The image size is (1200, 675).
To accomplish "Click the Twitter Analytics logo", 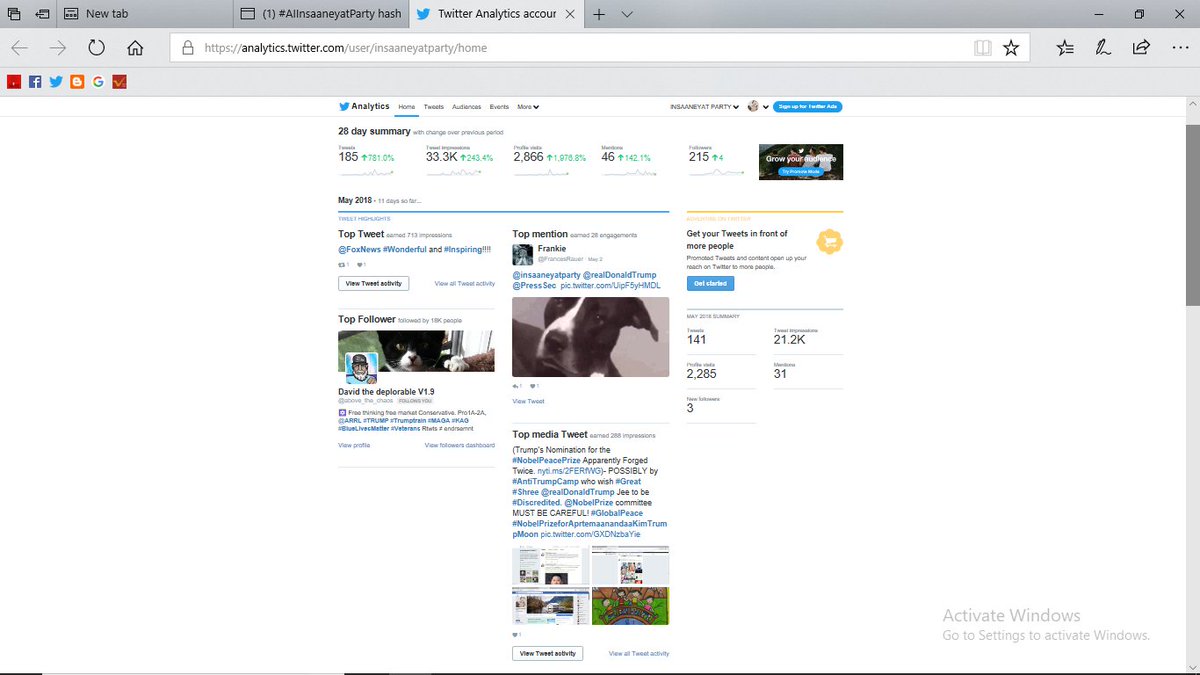I will click(364, 106).
